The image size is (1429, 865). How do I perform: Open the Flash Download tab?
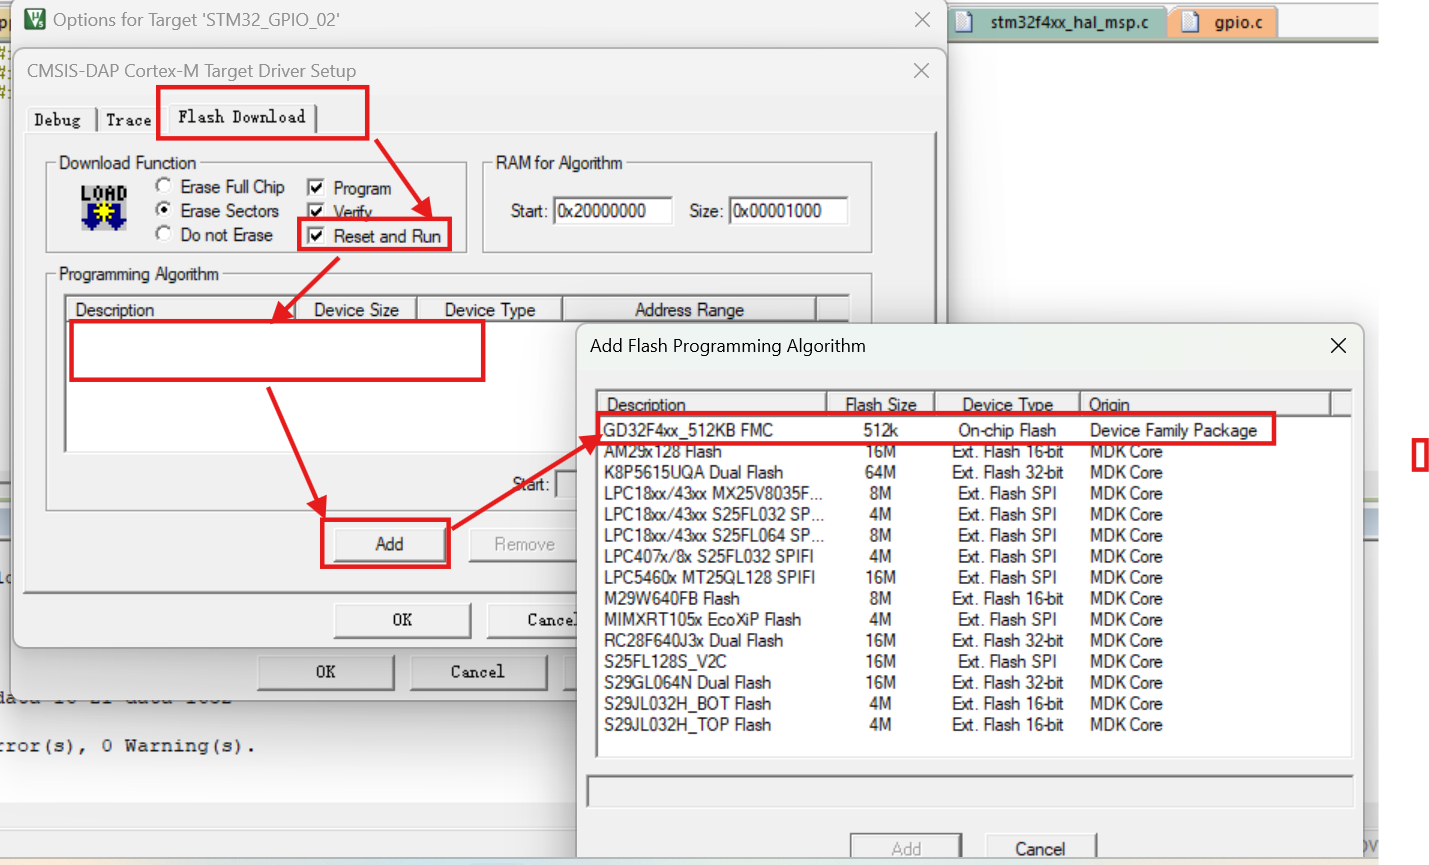click(242, 117)
